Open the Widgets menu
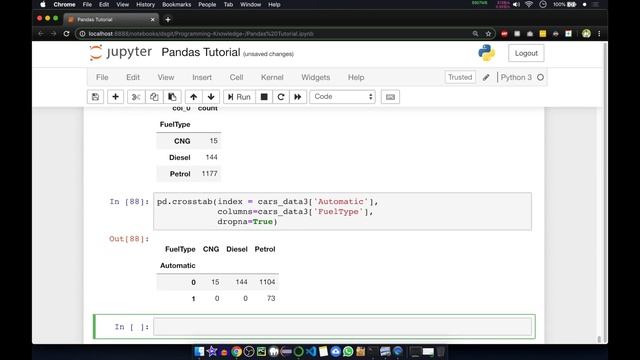The width and height of the screenshot is (640, 360). tap(316, 77)
